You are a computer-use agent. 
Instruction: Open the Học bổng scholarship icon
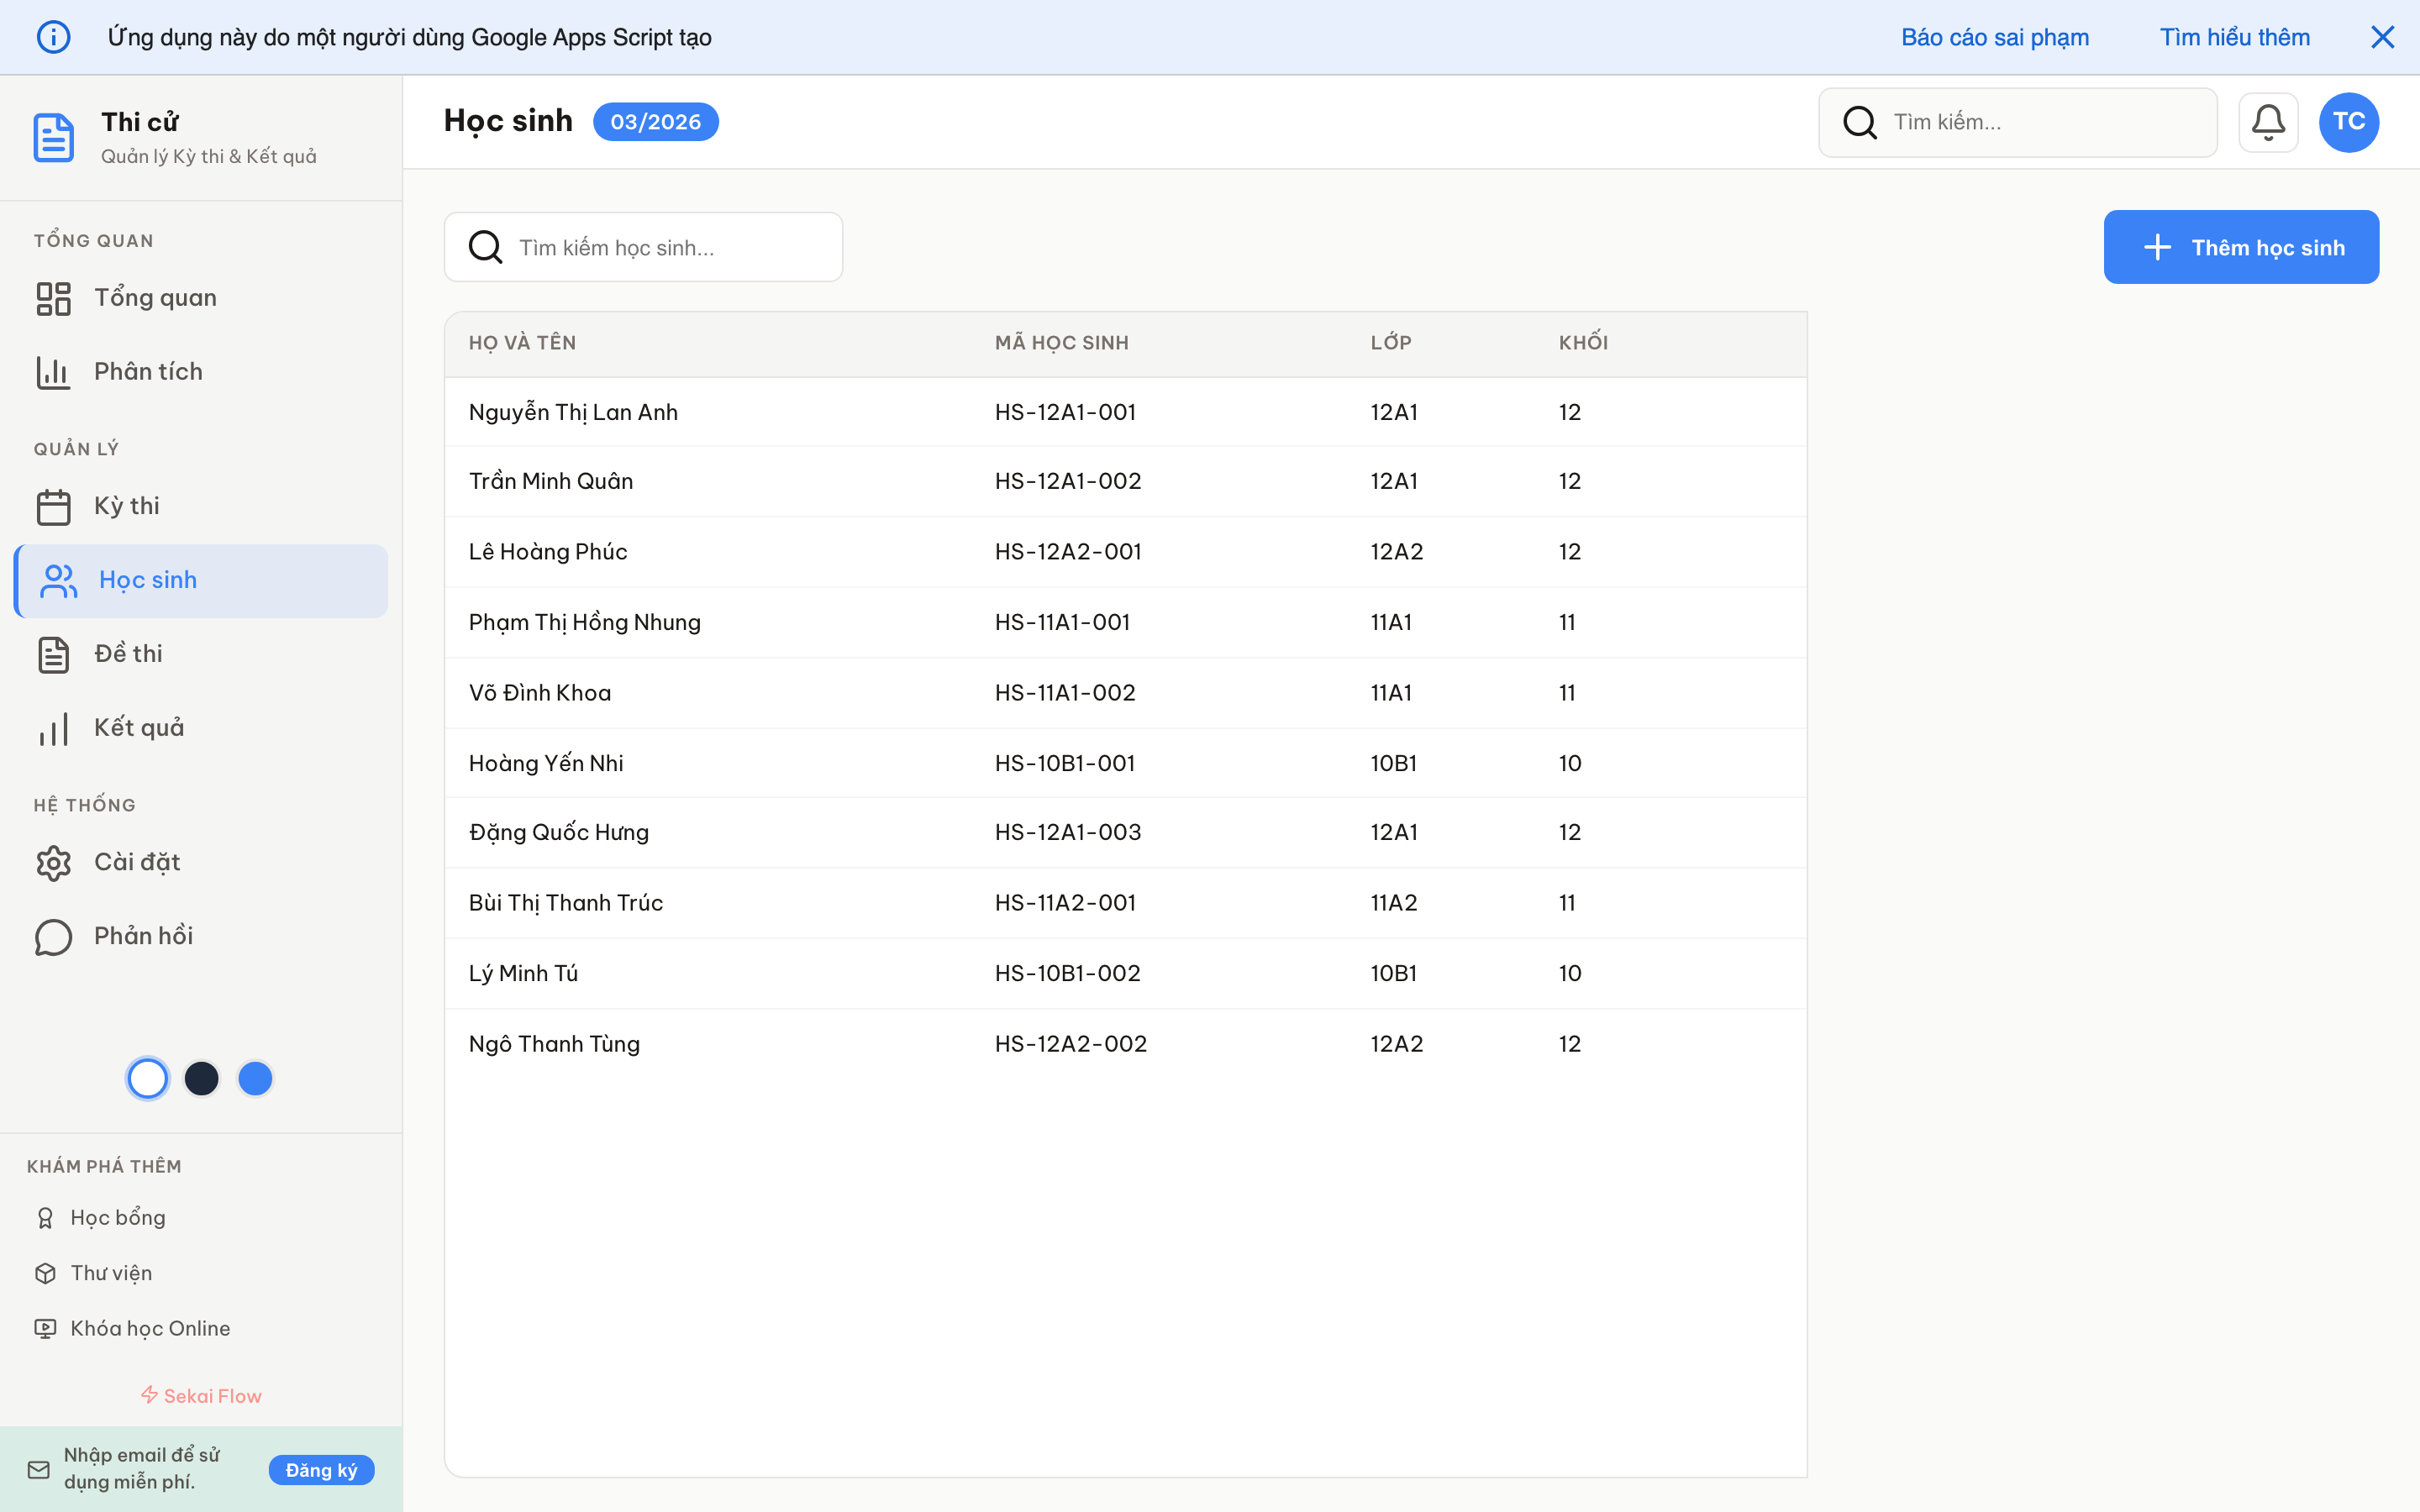pyautogui.click(x=46, y=1217)
